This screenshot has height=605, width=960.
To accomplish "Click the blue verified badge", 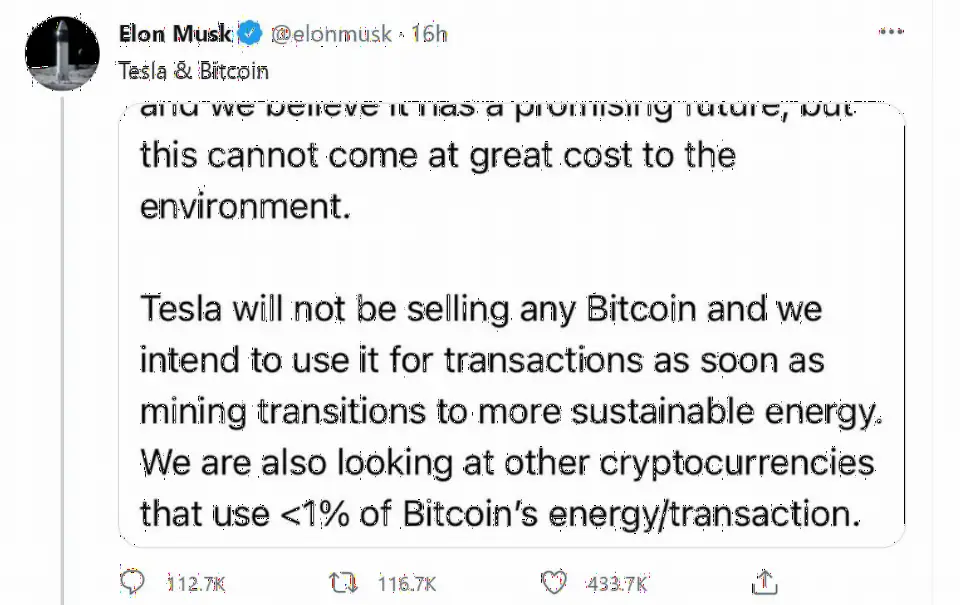I will coord(250,33).
